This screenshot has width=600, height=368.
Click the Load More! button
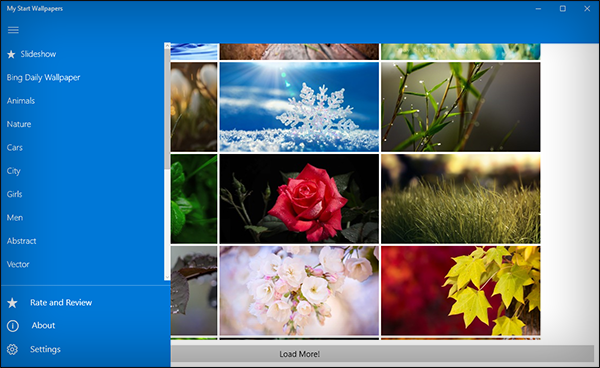(x=382, y=354)
